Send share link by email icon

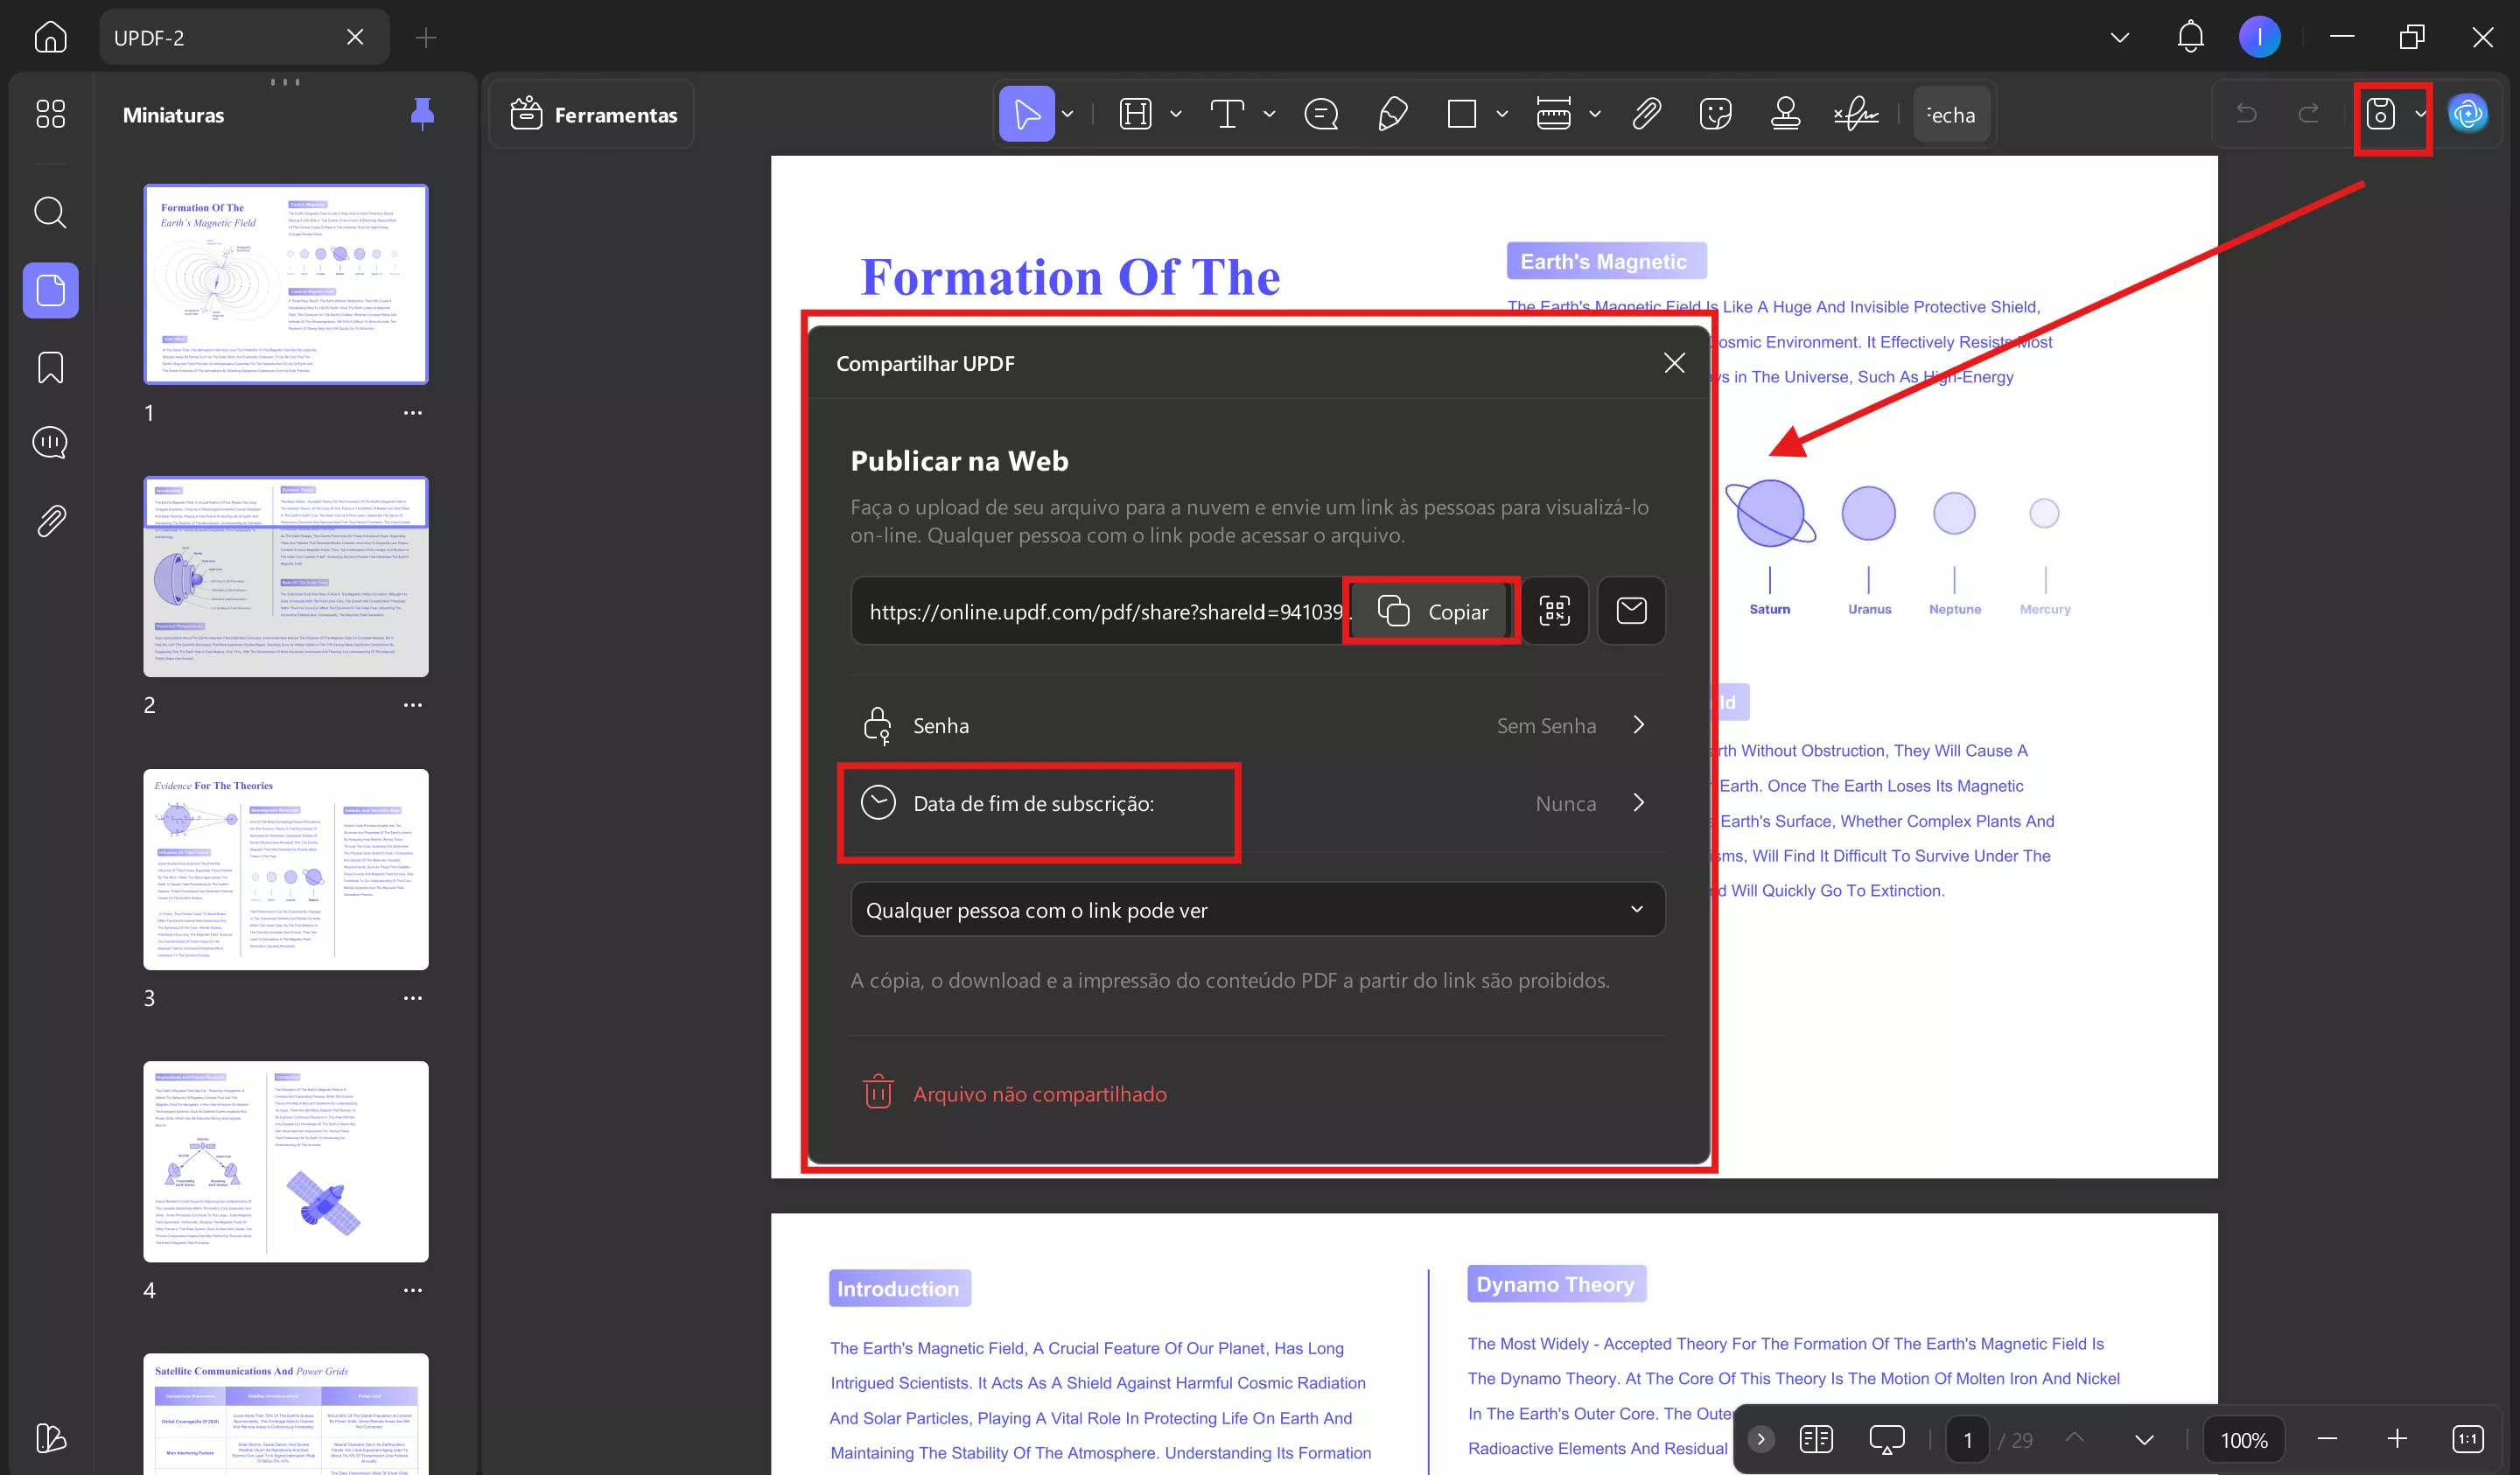tap(1631, 610)
